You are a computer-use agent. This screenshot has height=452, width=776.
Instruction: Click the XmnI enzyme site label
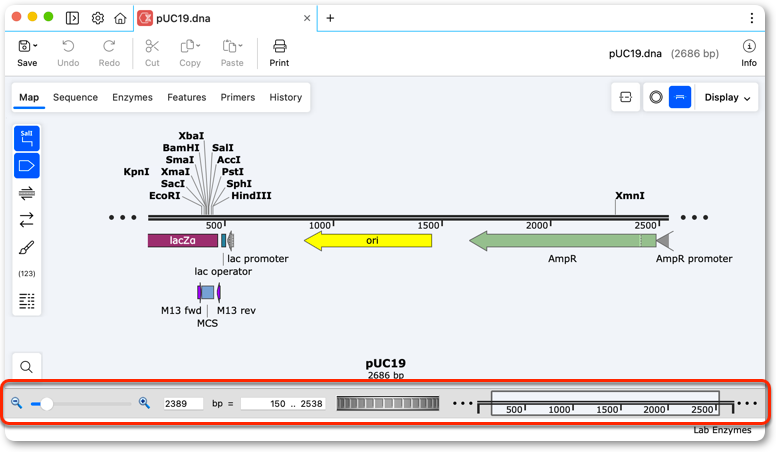point(630,196)
